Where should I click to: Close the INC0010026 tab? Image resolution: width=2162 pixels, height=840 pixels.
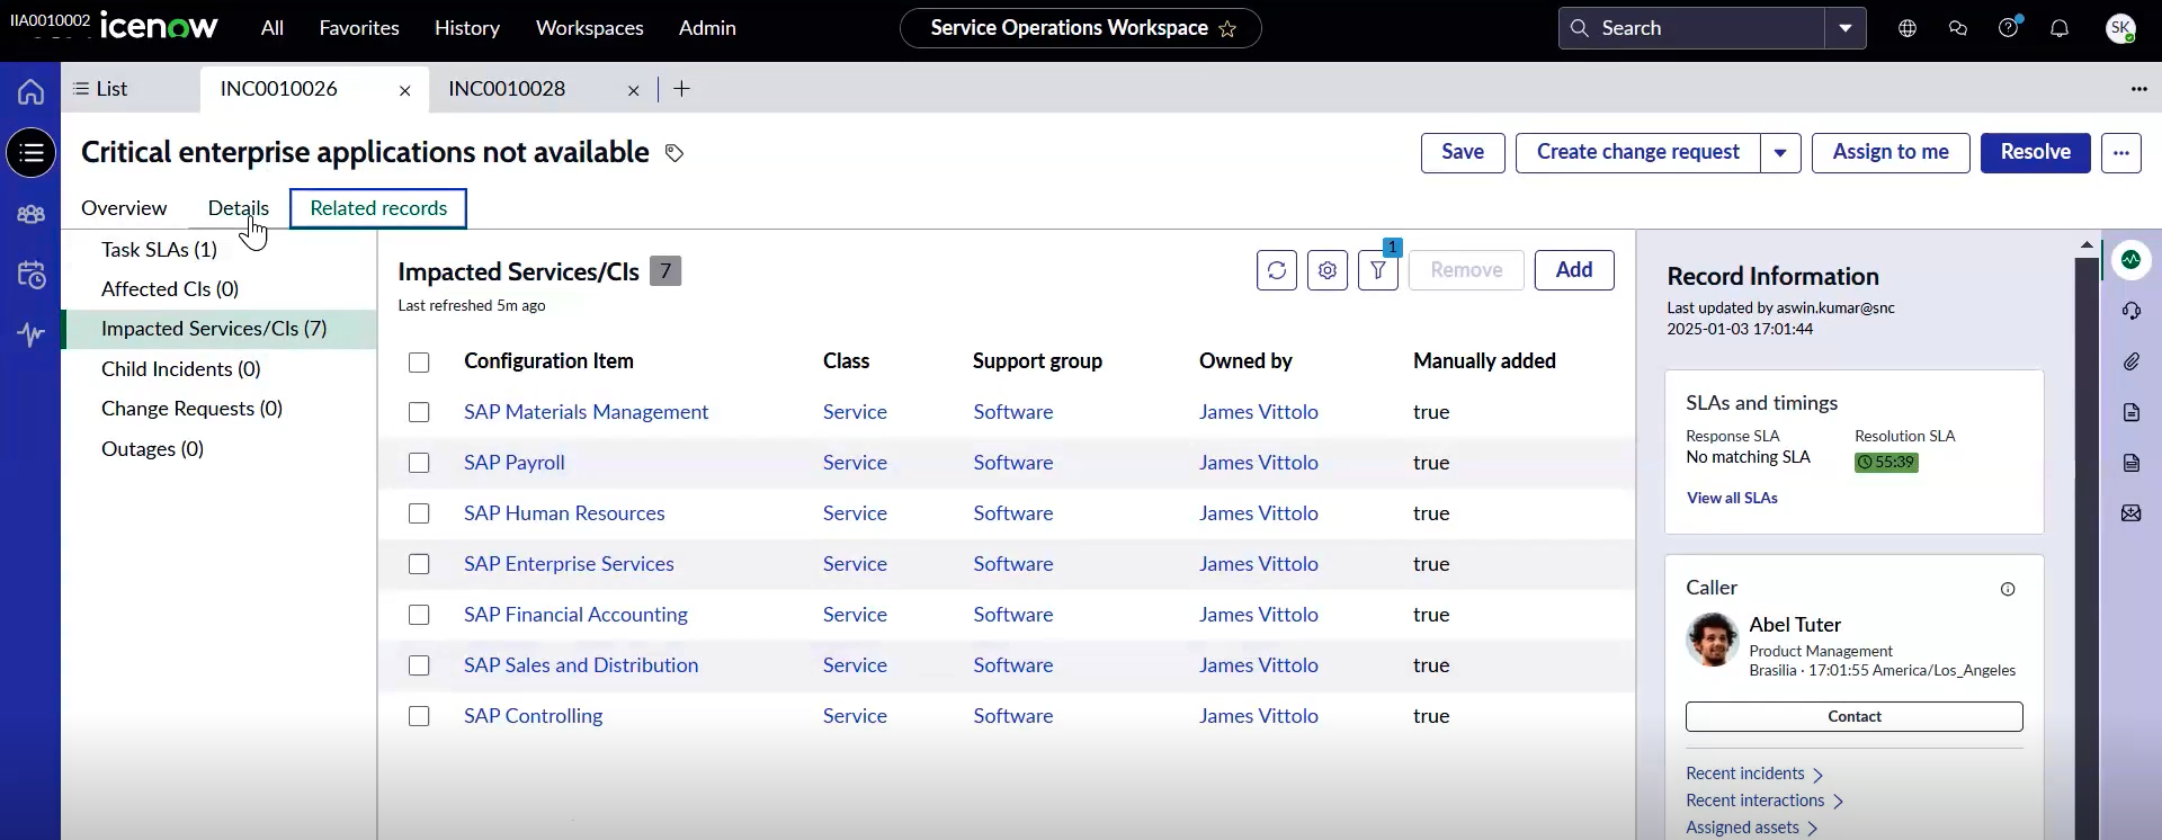(x=405, y=90)
